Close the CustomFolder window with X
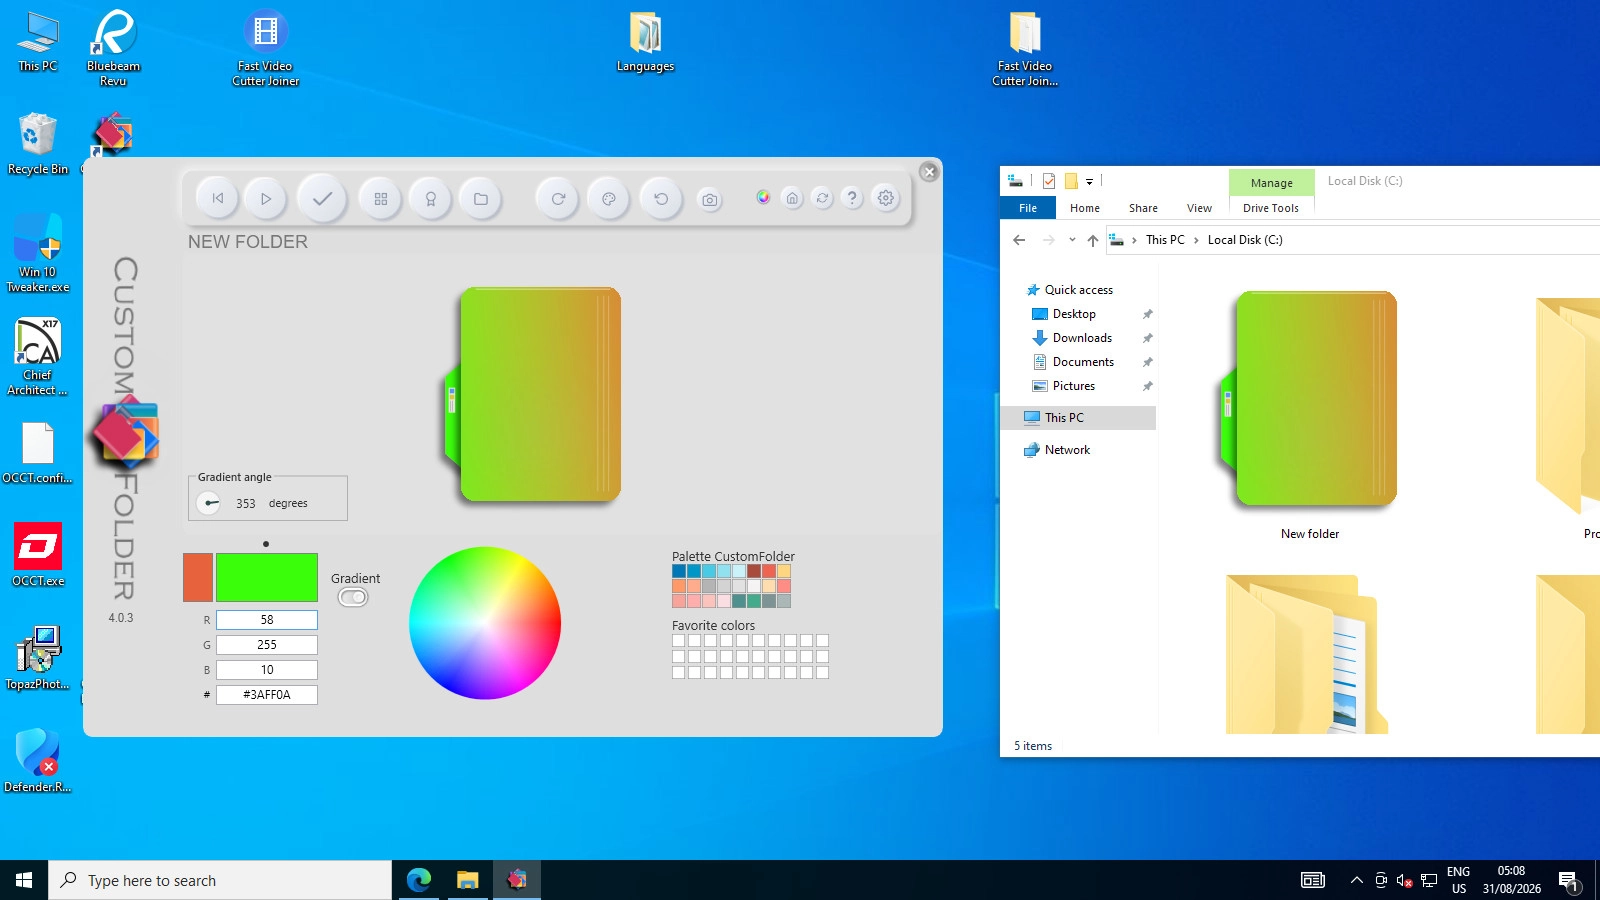Viewport: 1600px width, 900px height. [x=929, y=172]
